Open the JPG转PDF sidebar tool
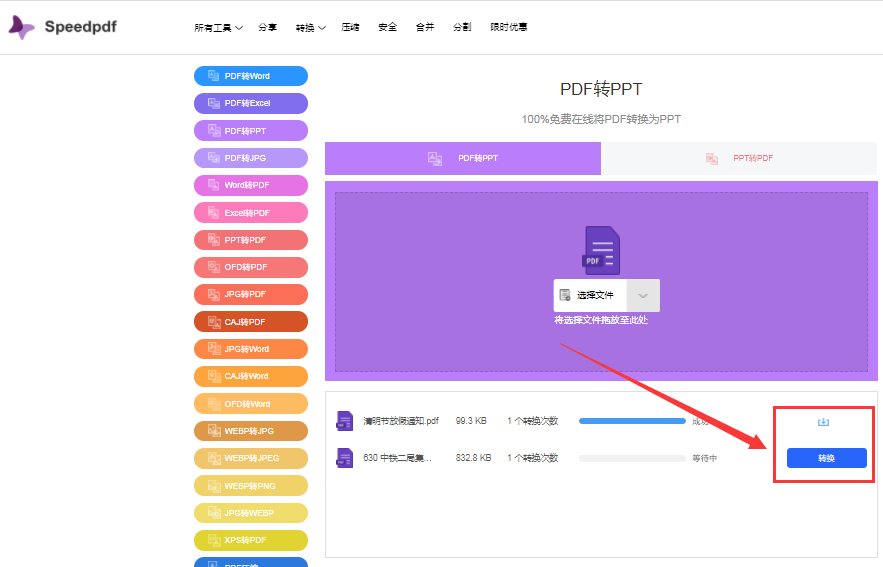This screenshot has height=567, width=883. [251, 294]
